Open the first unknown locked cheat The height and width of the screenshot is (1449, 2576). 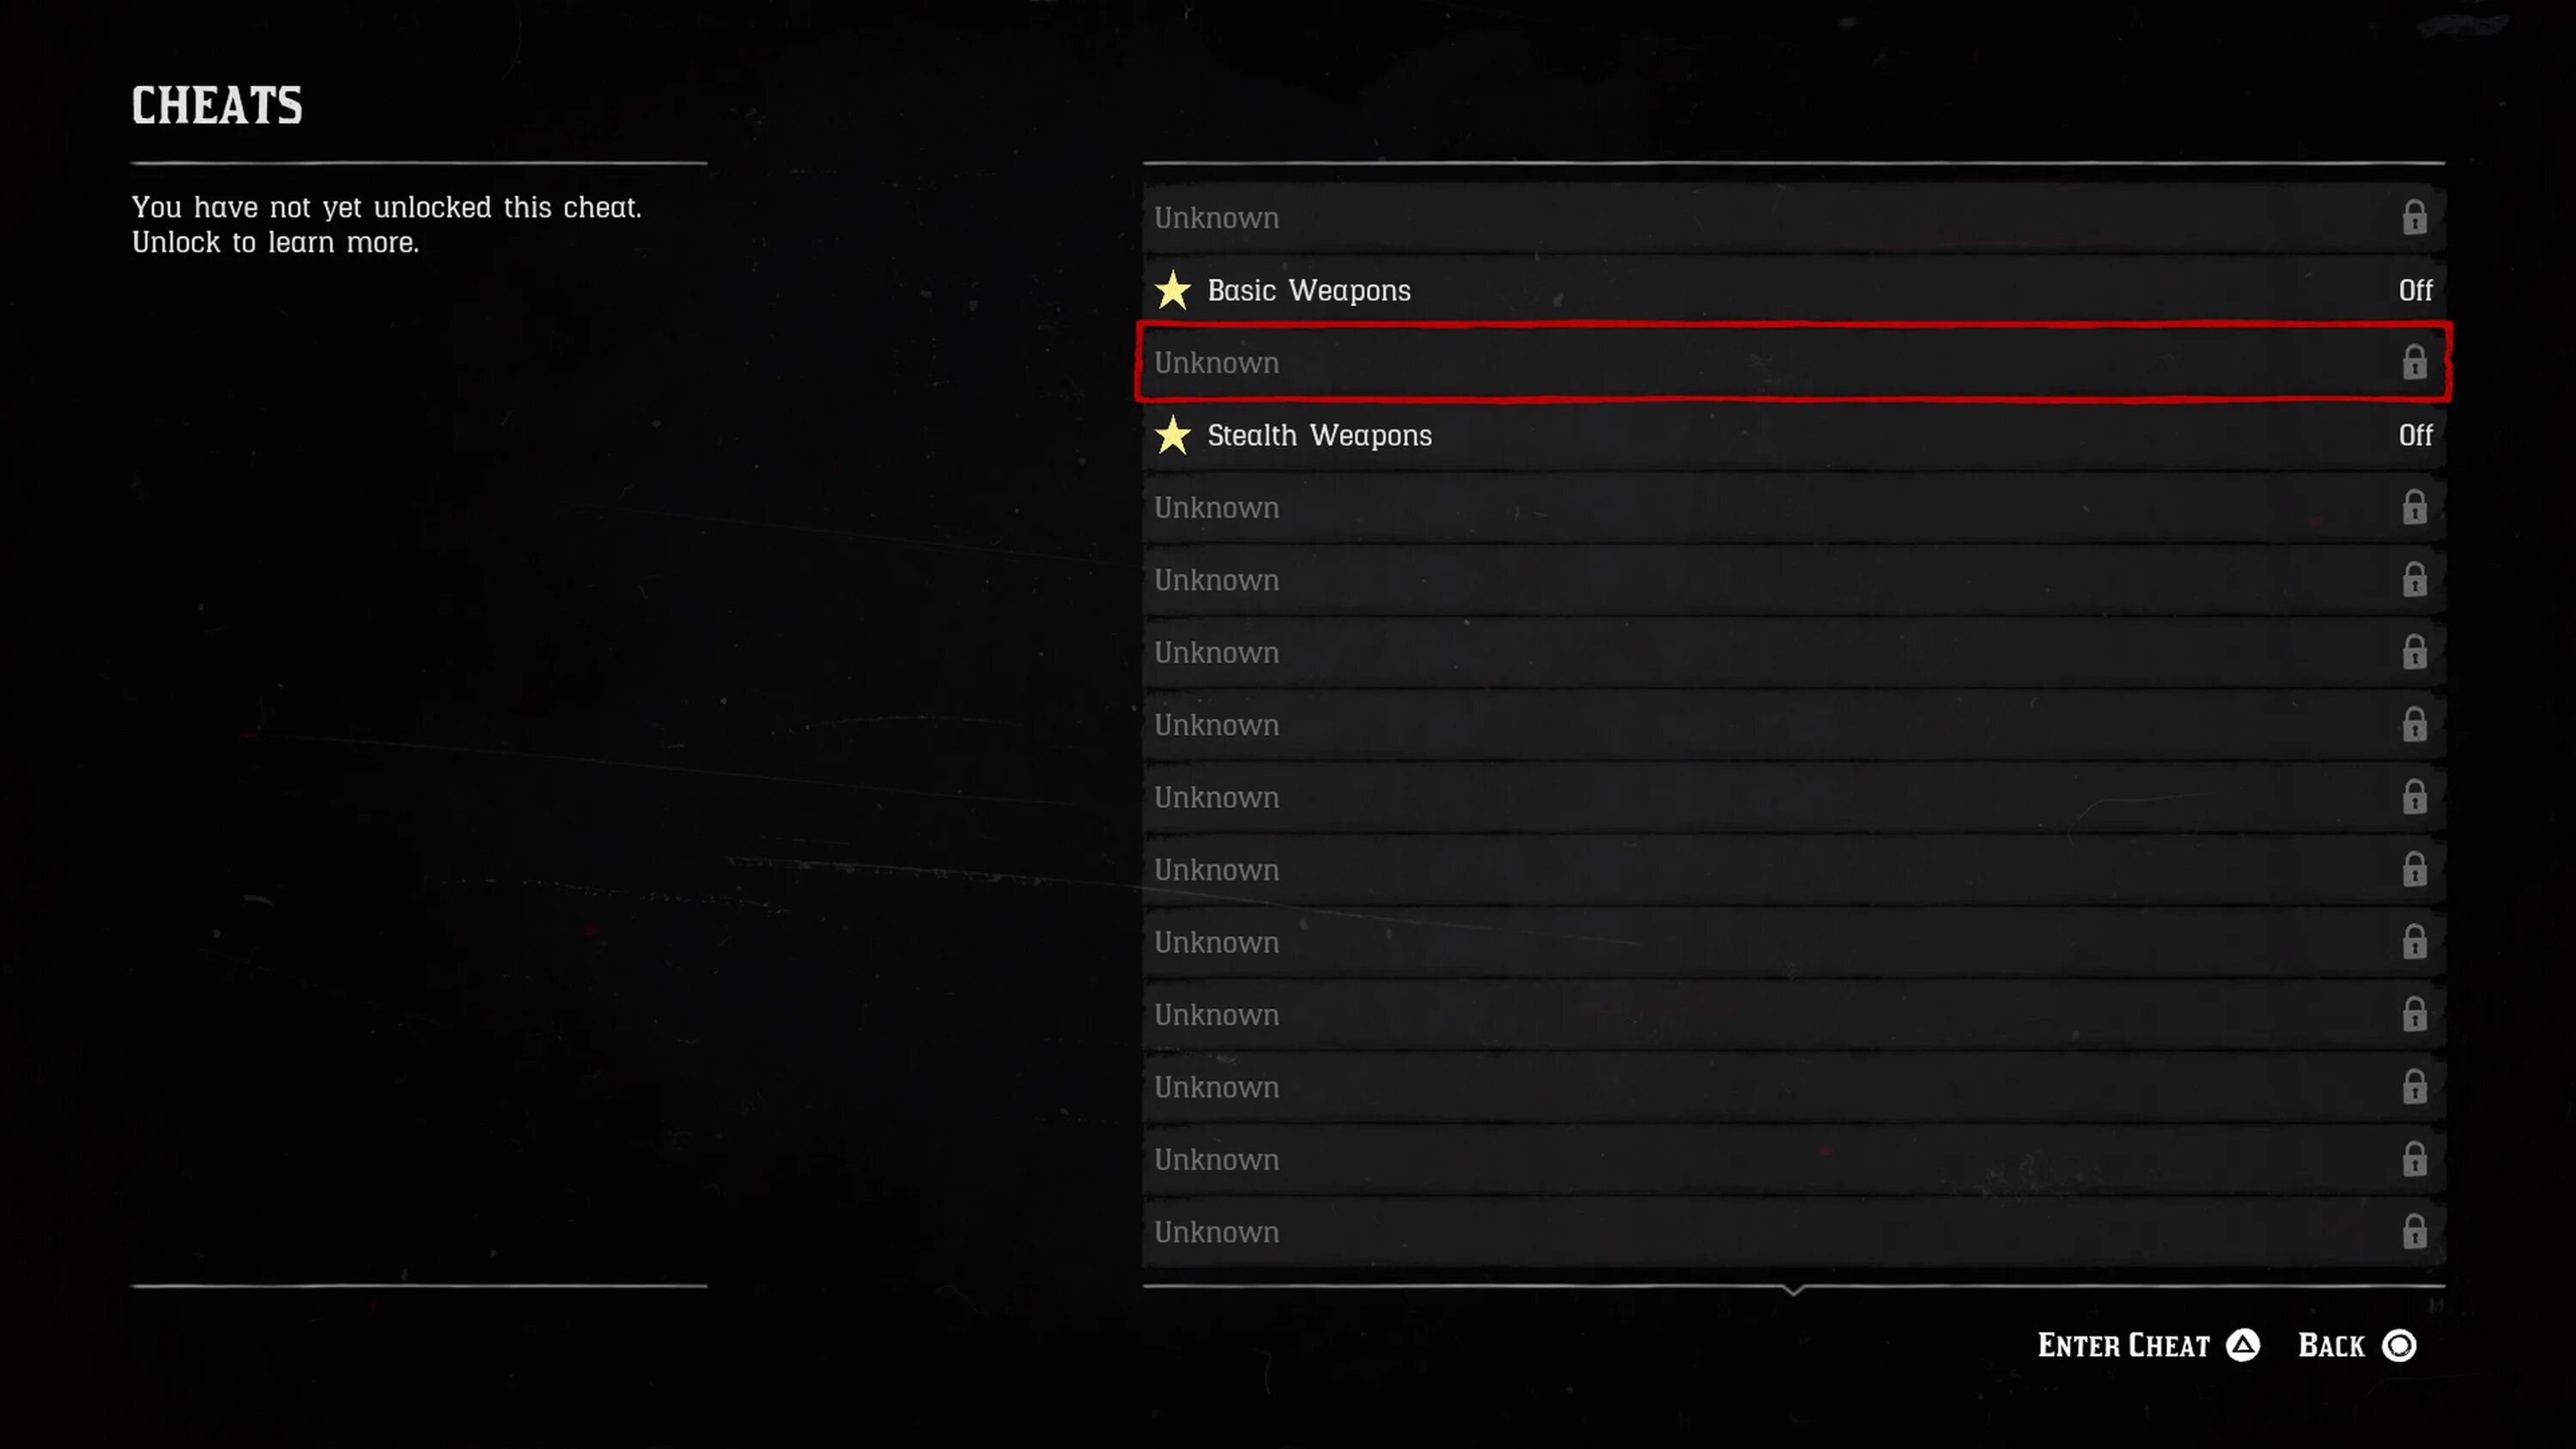point(1792,215)
